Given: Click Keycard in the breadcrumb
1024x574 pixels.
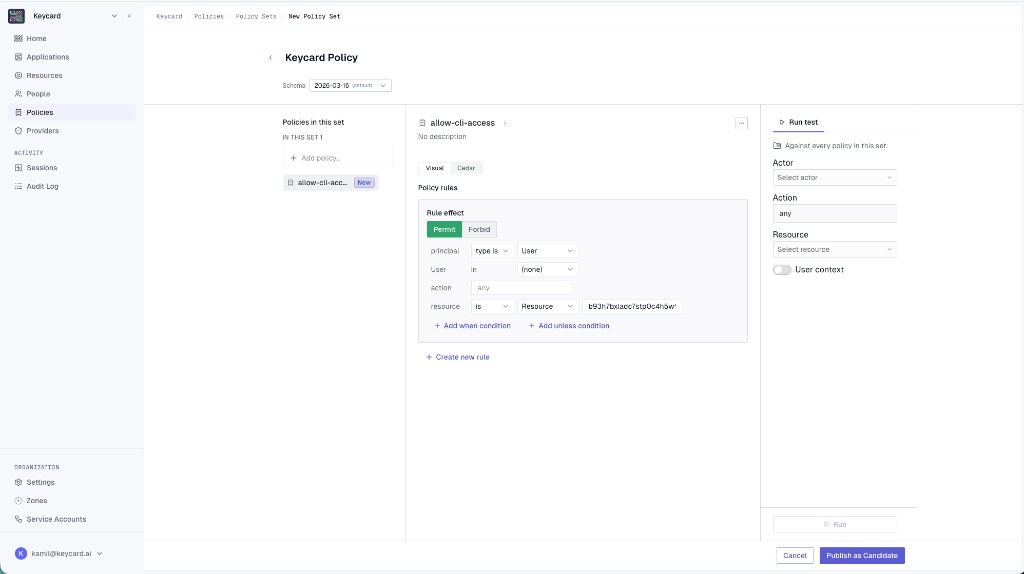Looking at the screenshot, I should click(169, 16).
